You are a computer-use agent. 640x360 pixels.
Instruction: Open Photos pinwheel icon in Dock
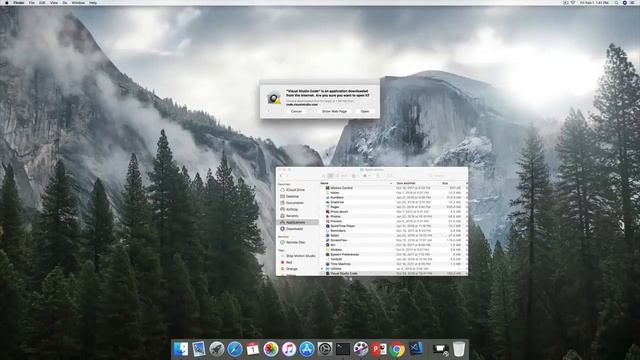pyautogui.click(x=271, y=349)
